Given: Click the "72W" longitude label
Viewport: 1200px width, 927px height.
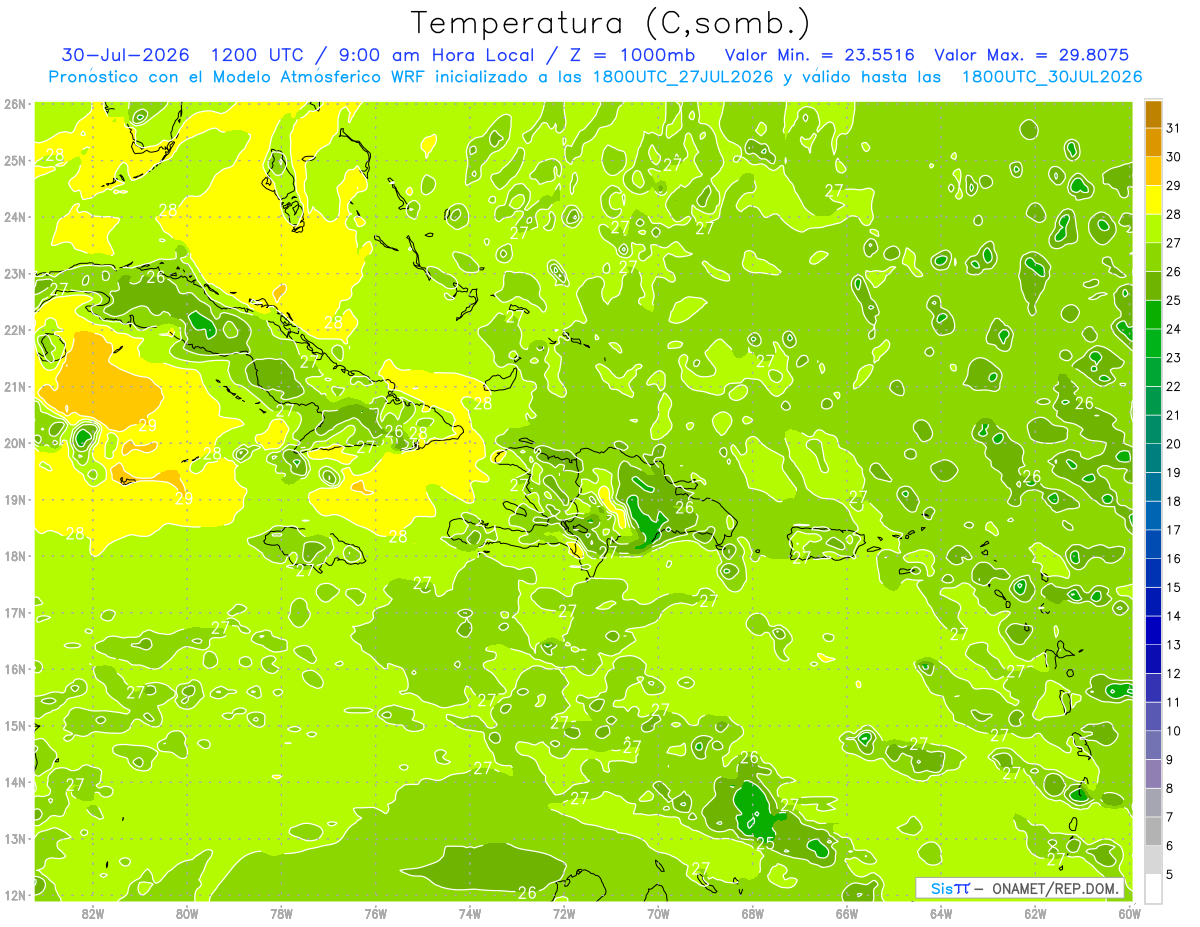Looking at the screenshot, I should pos(564,913).
